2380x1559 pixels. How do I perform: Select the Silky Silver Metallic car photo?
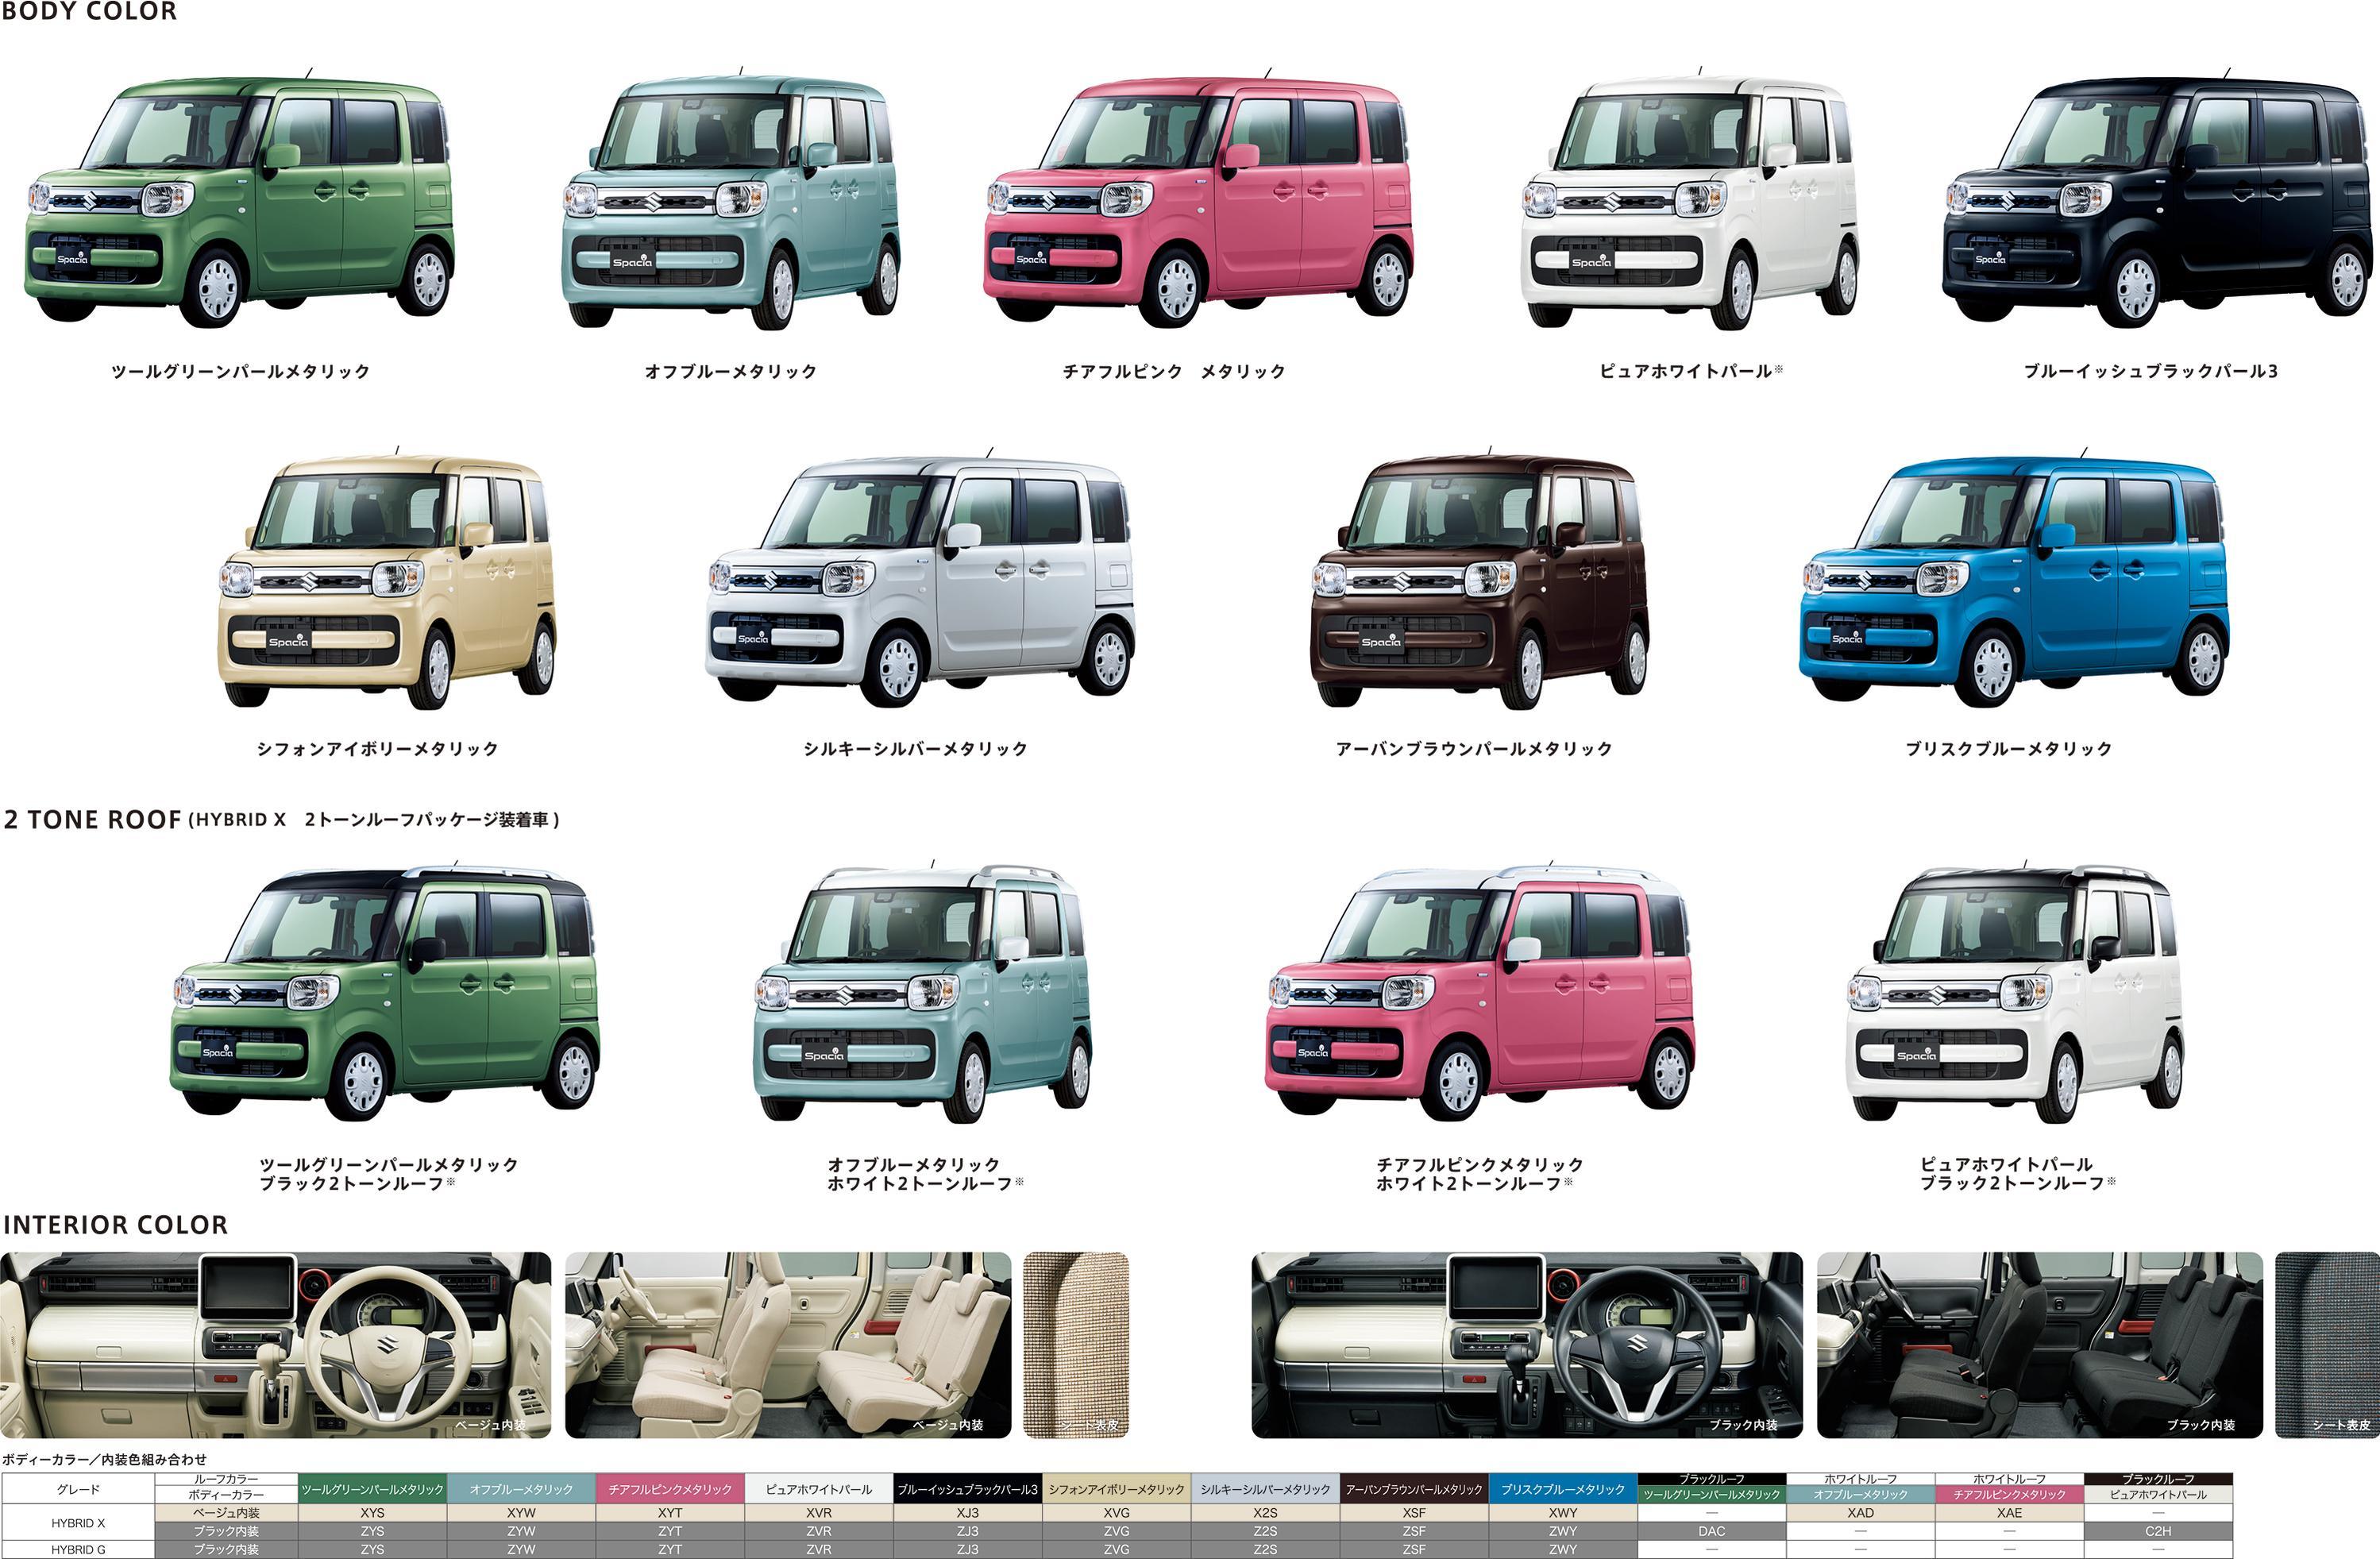919,578
